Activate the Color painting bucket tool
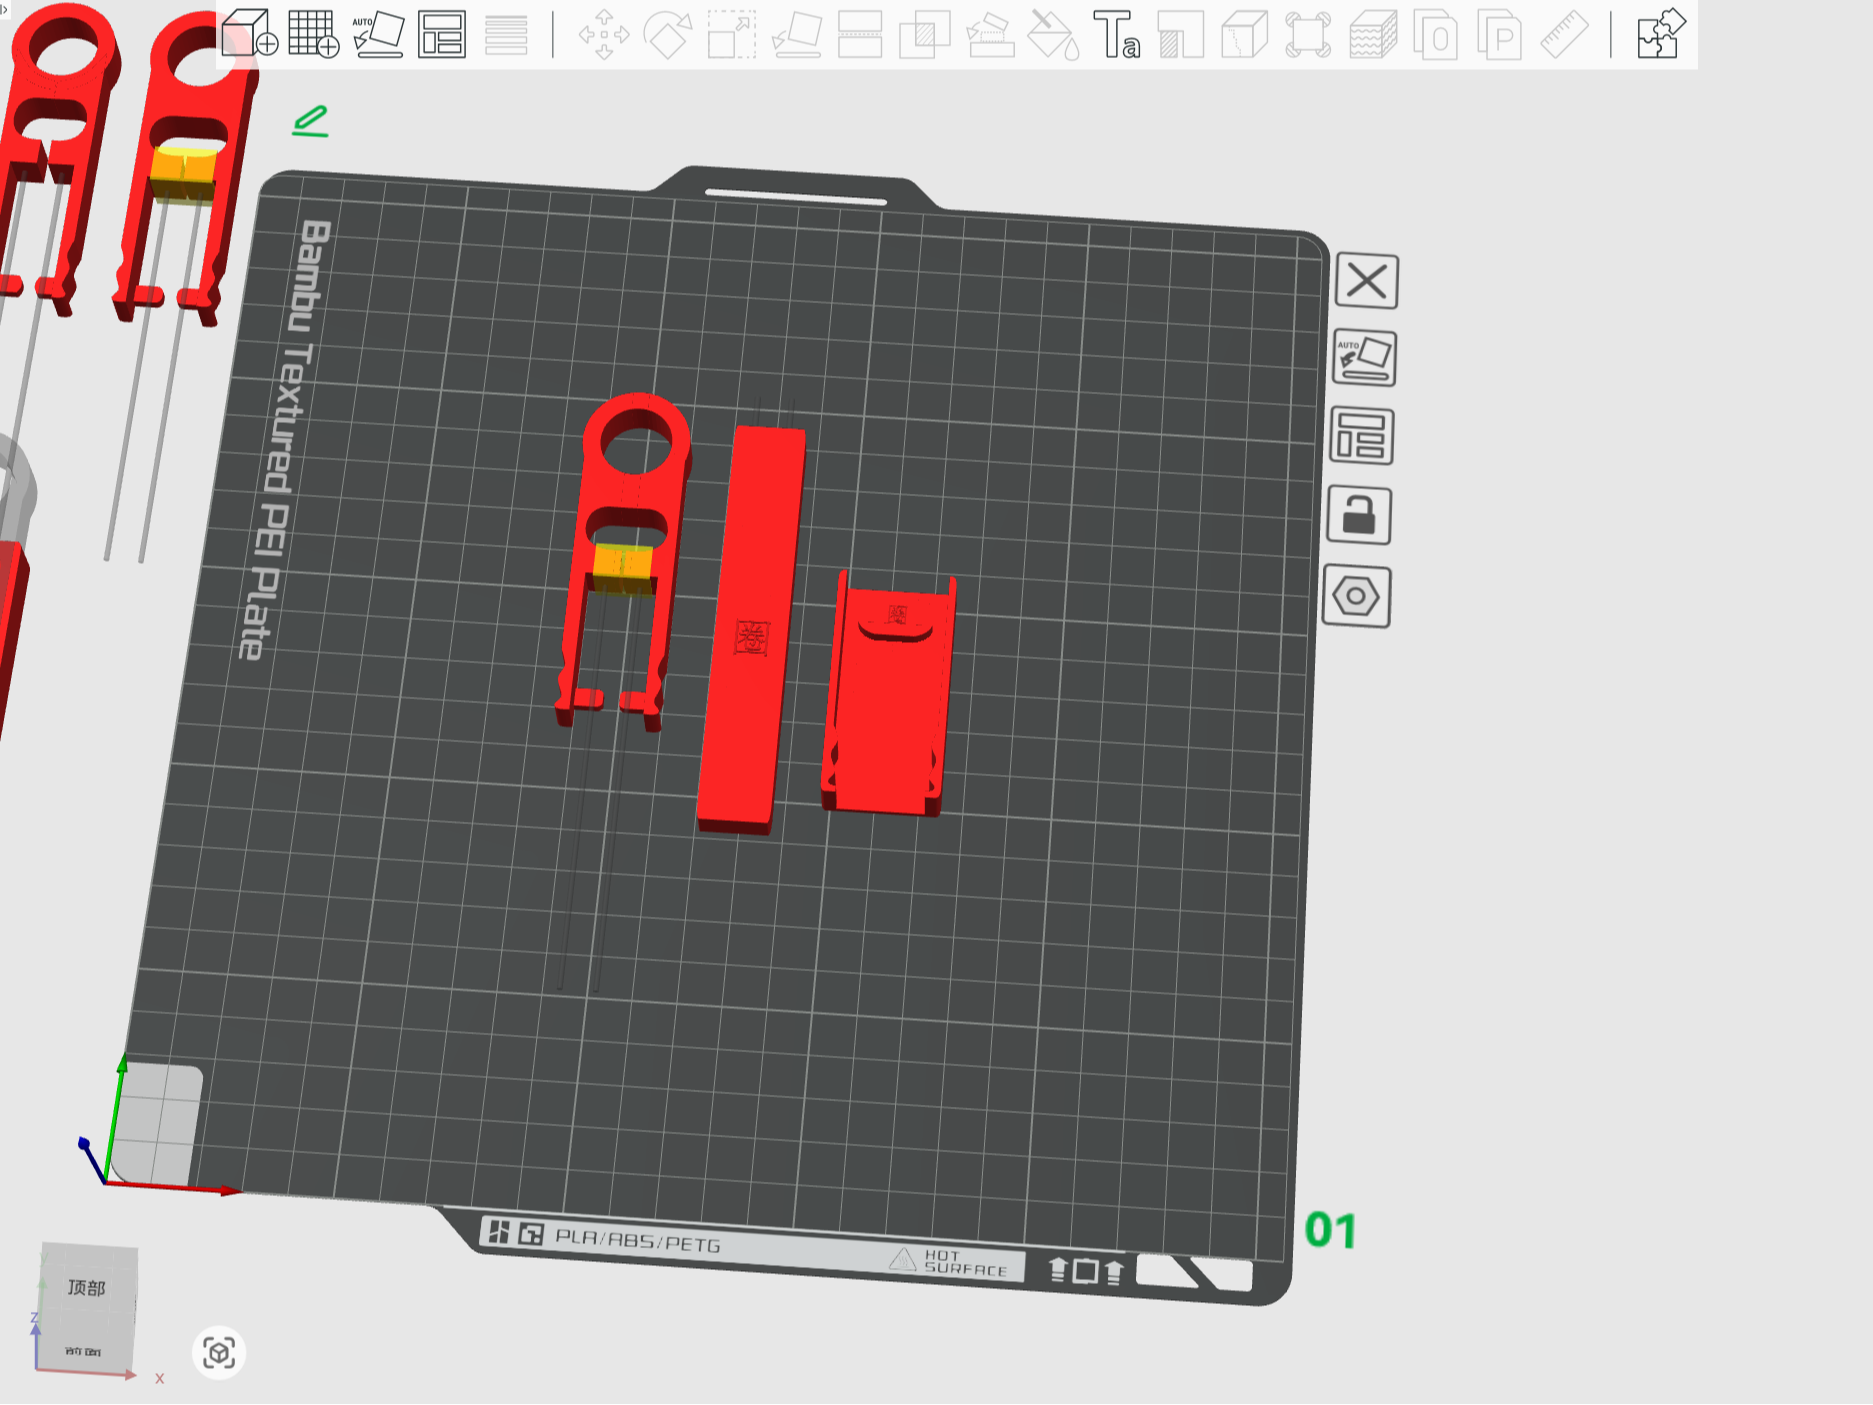This screenshot has height=1405, width=1873. point(1053,35)
